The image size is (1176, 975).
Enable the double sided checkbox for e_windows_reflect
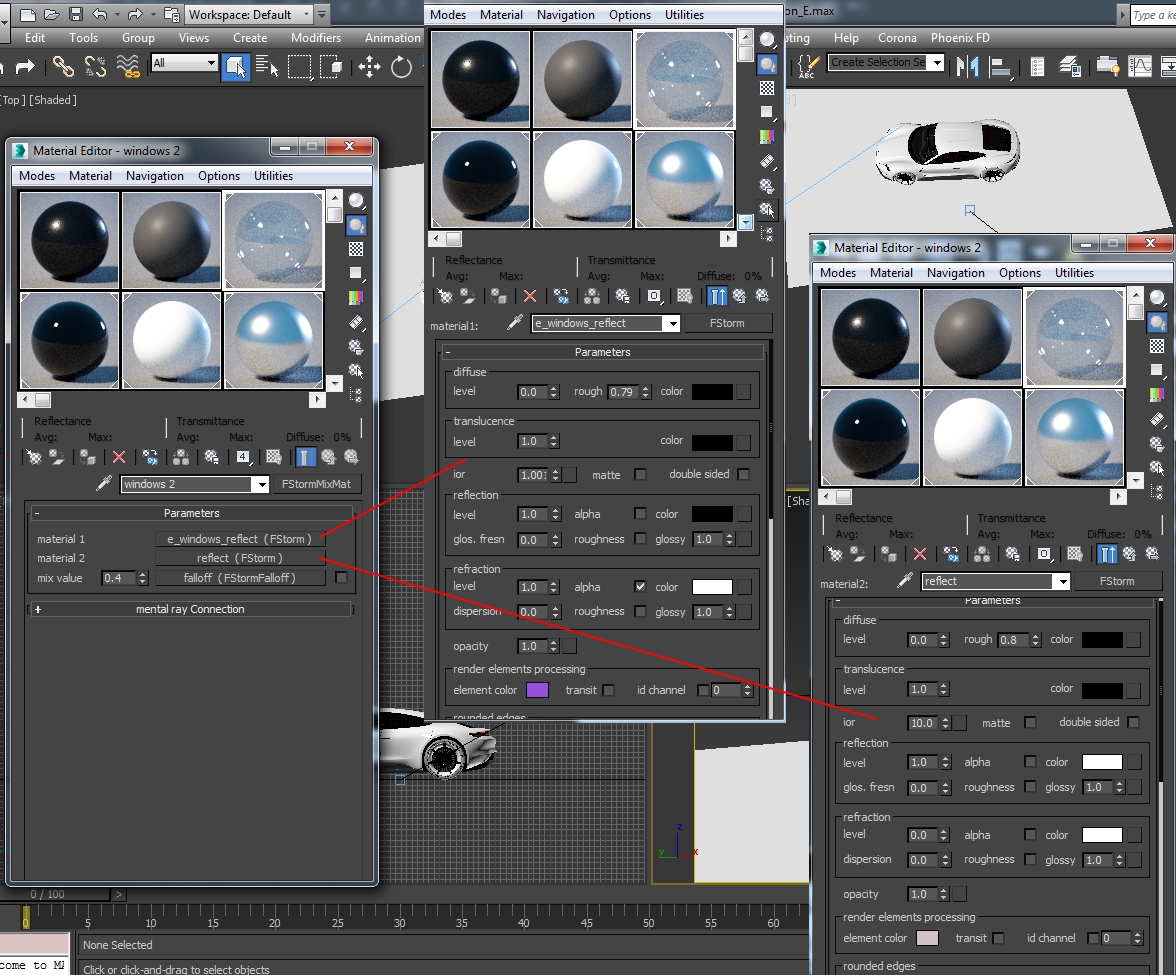[742, 474]
